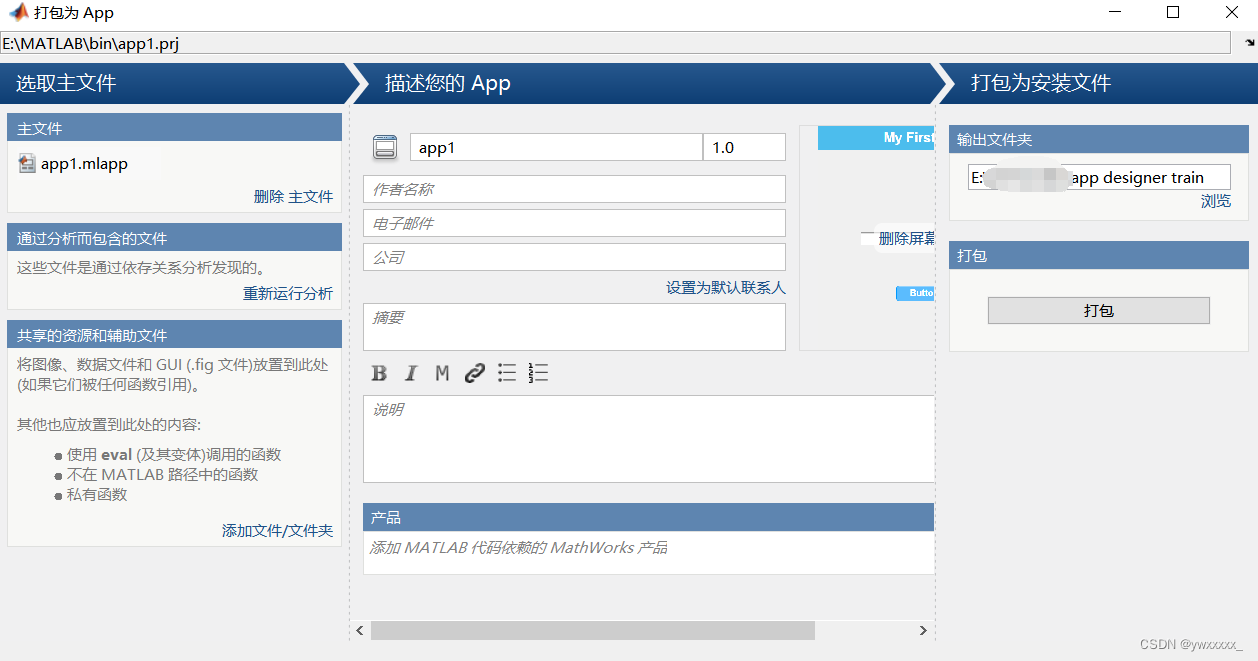Screen dimensions: 1258x661
Task: Click 添加文件/文件夹 link
Action: 277,531
